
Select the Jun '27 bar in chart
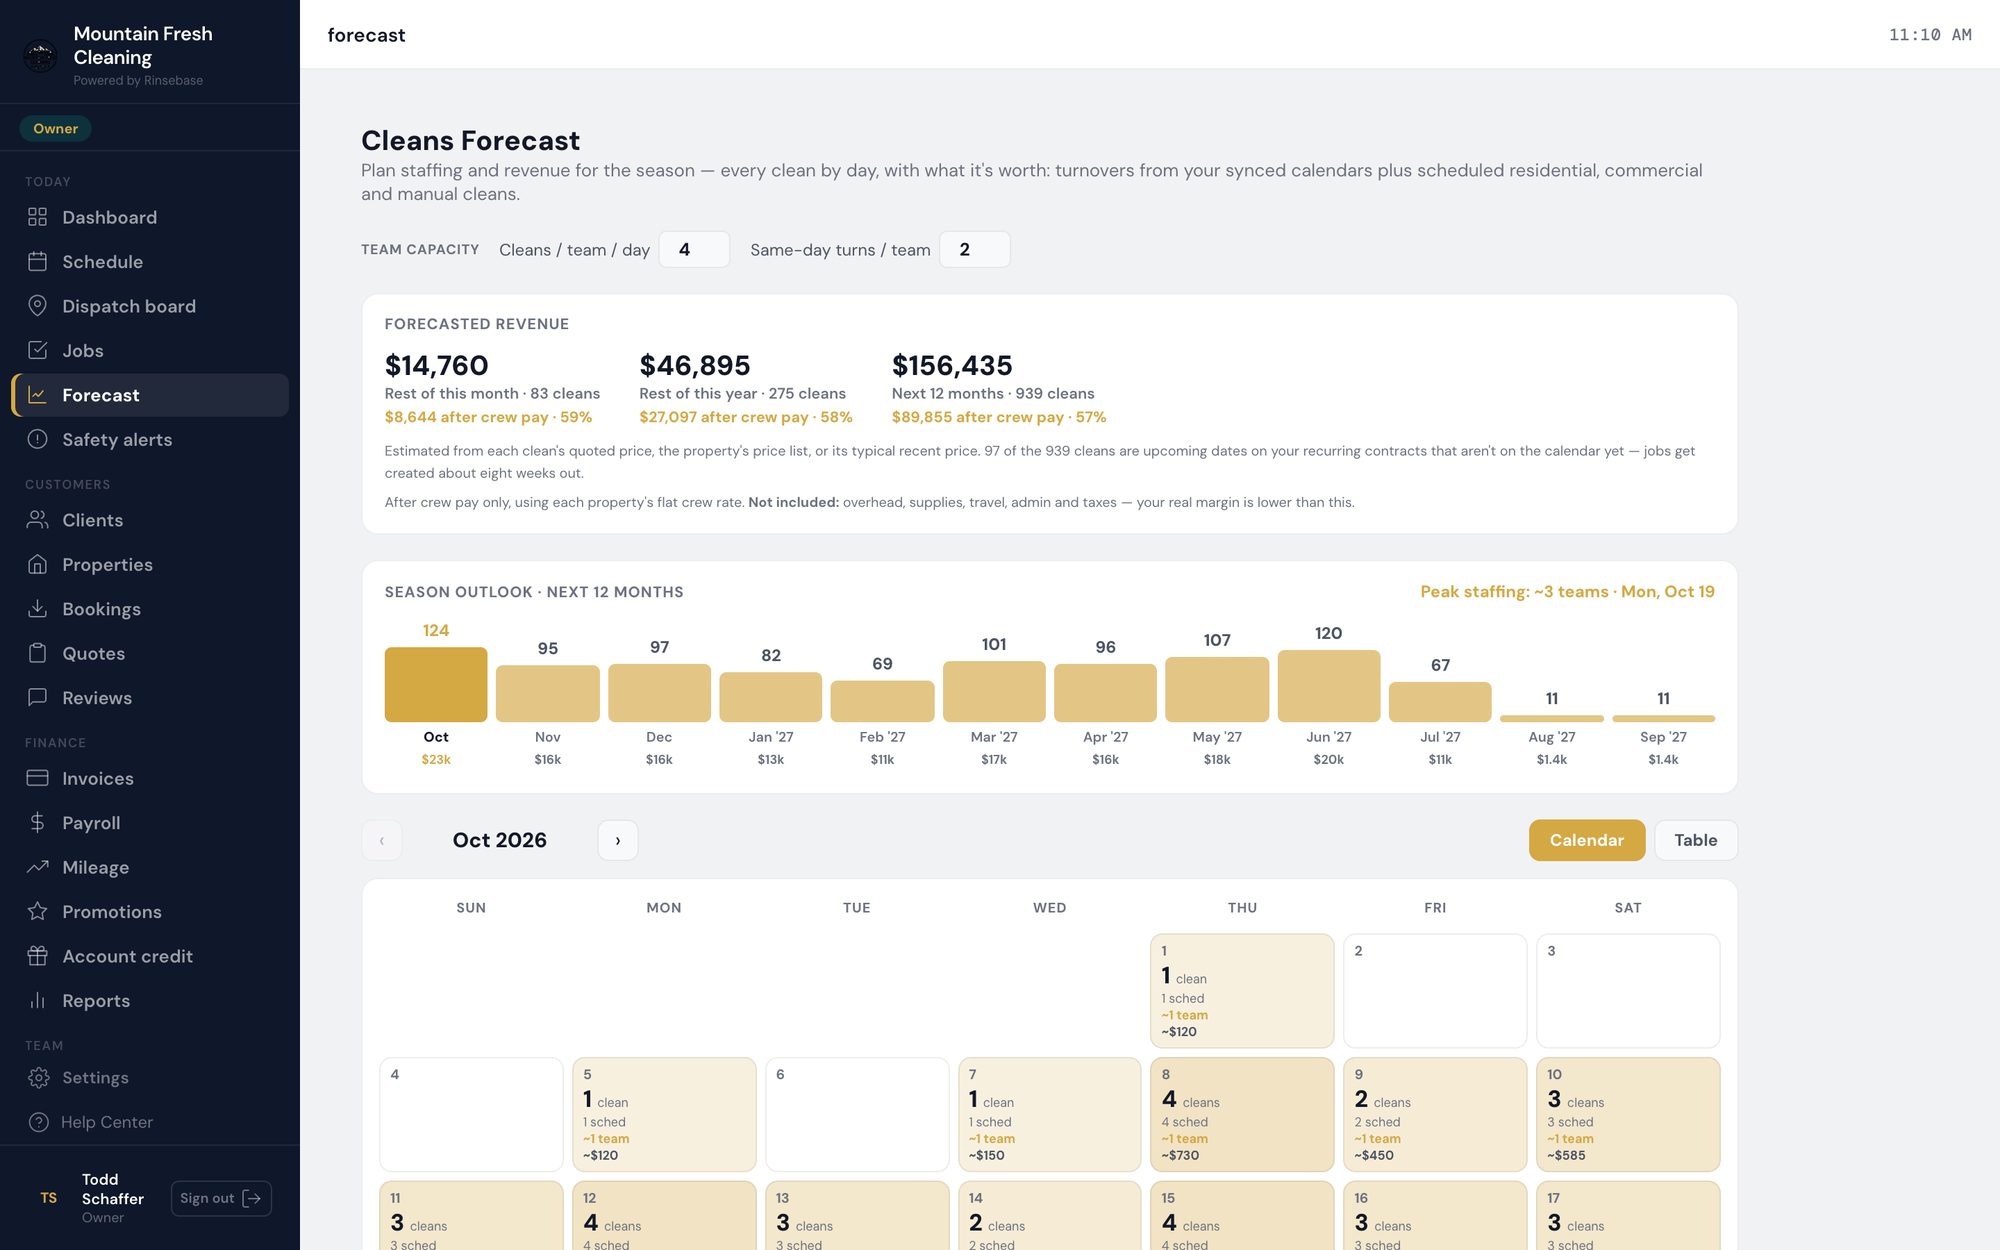pos(1329,686)
